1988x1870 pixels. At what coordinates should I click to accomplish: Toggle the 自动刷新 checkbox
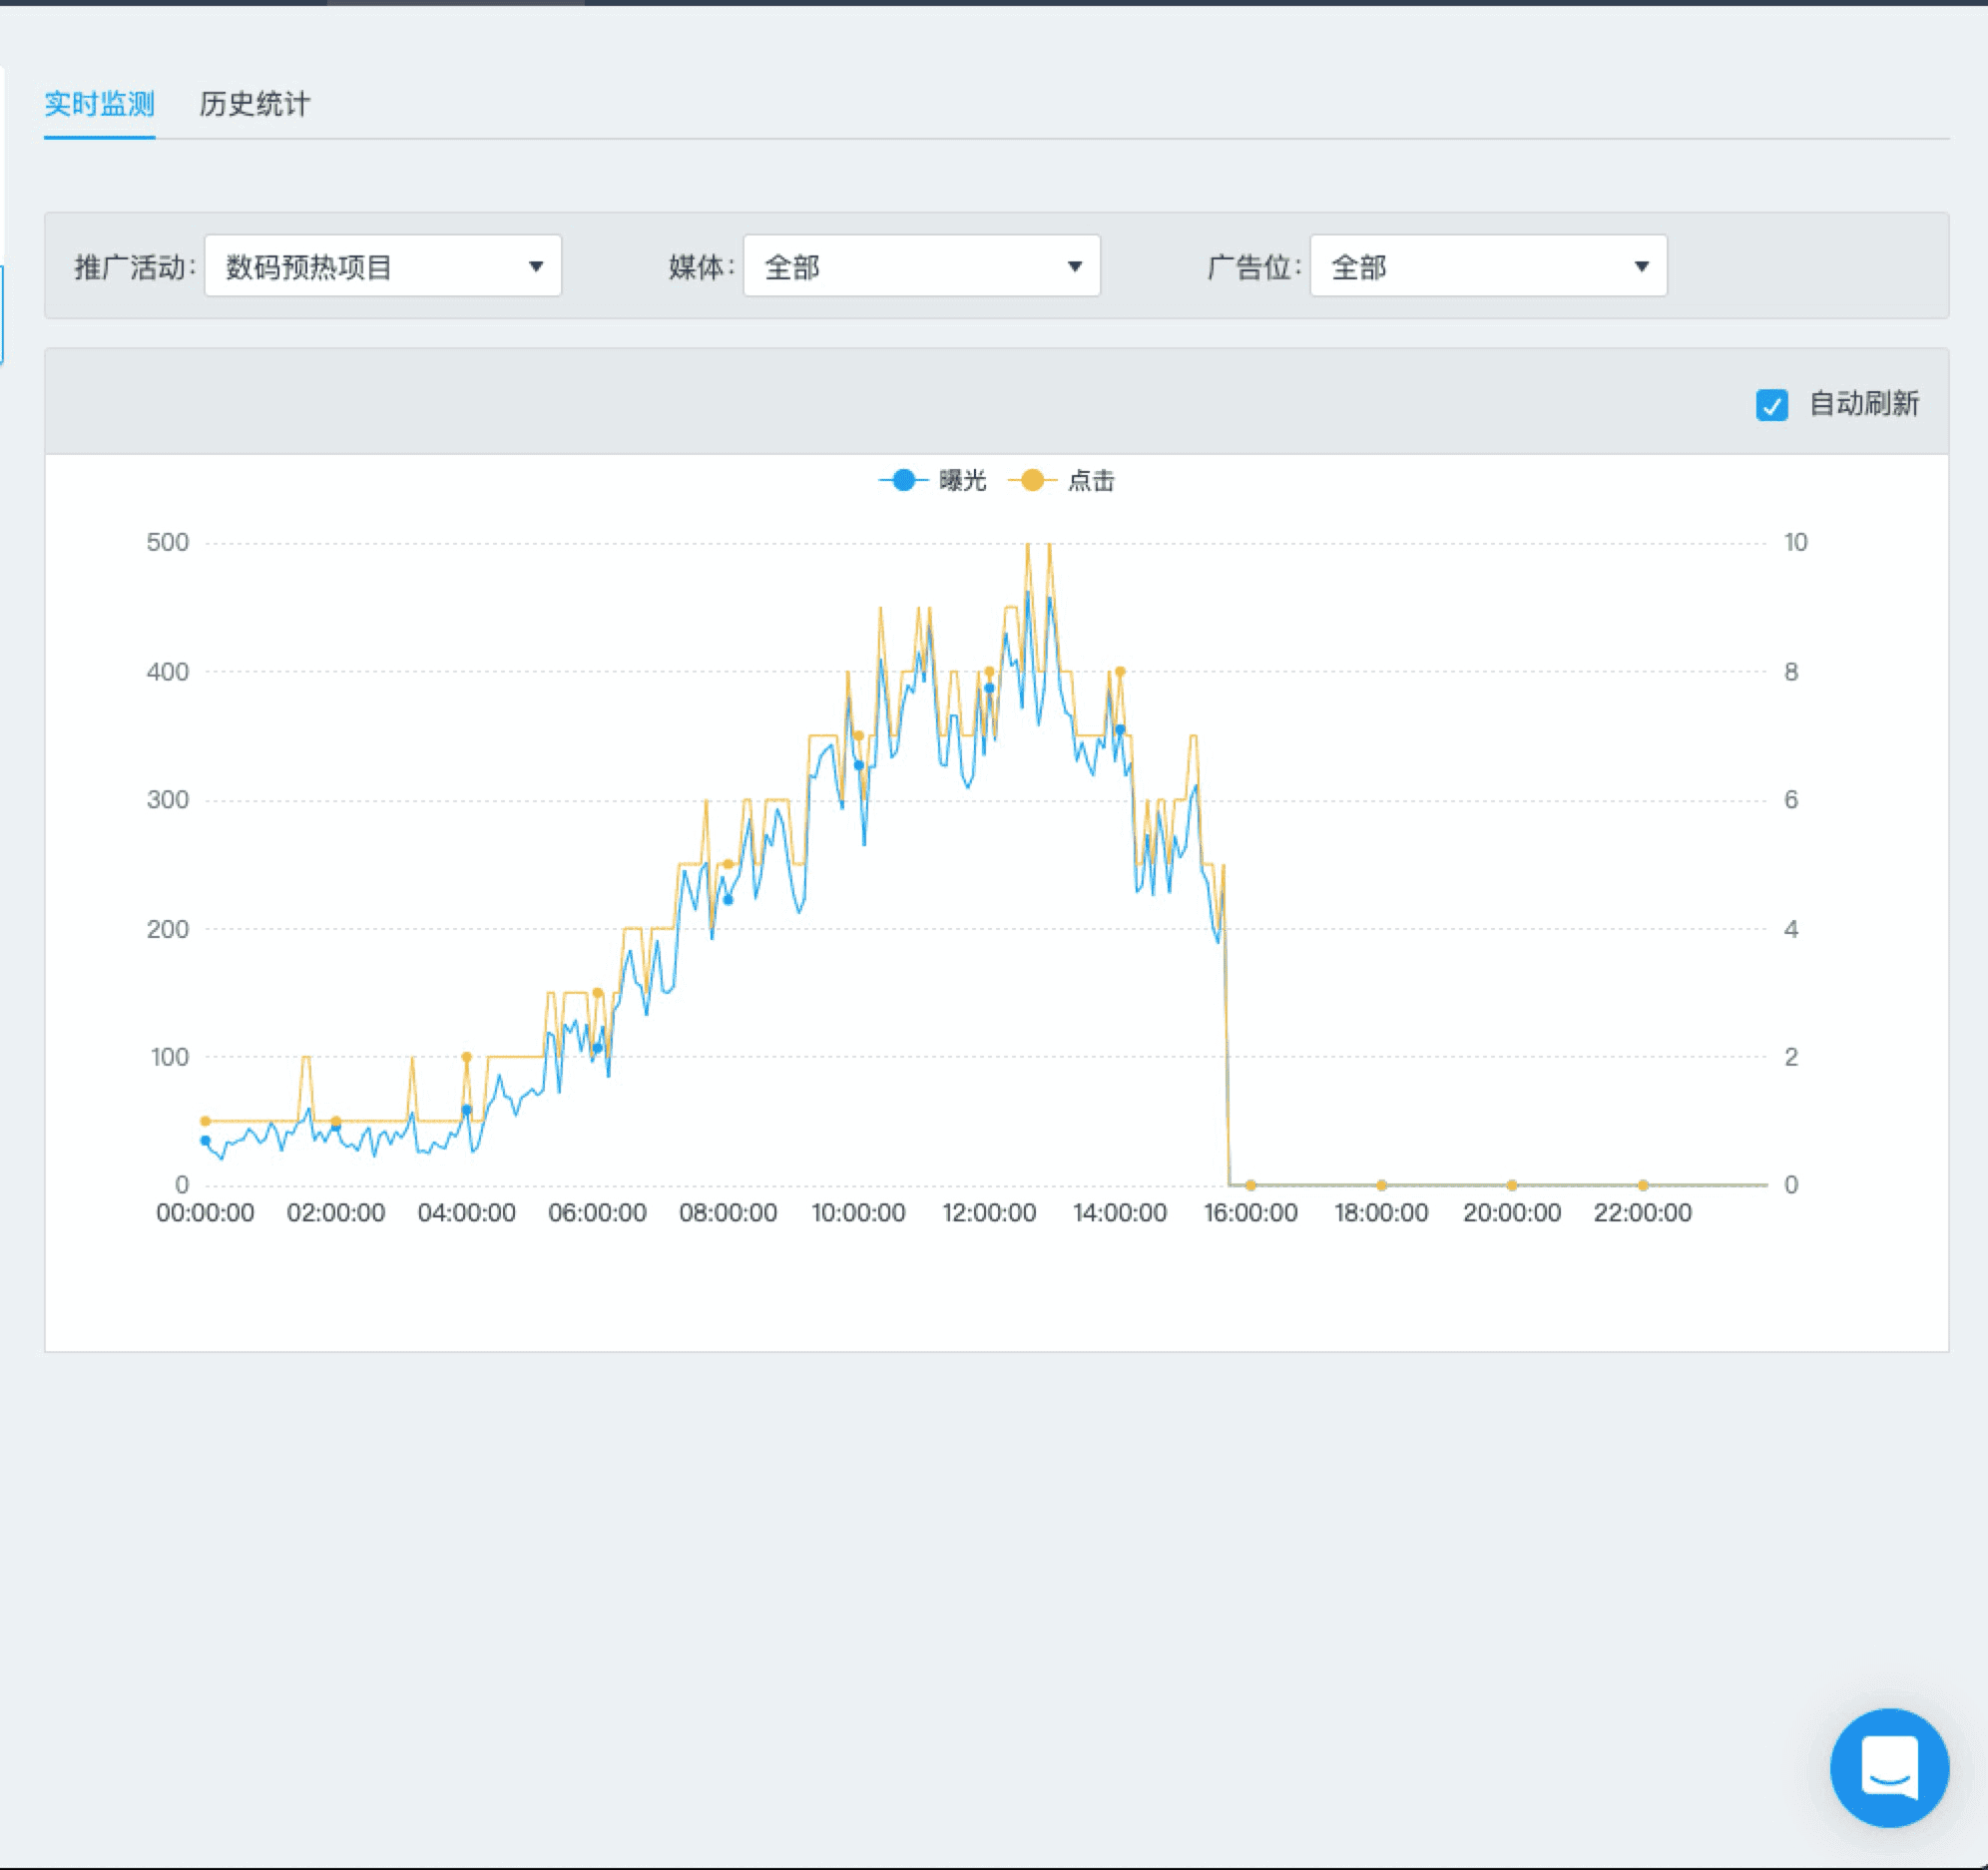coord(1771,405)
